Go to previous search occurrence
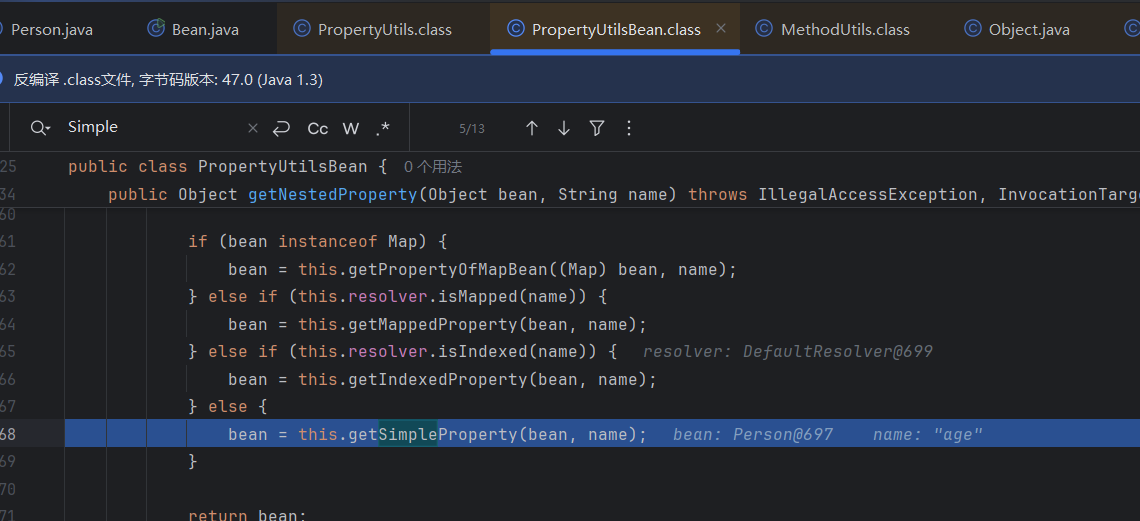Screen dimensions: 1140x521 532,128
